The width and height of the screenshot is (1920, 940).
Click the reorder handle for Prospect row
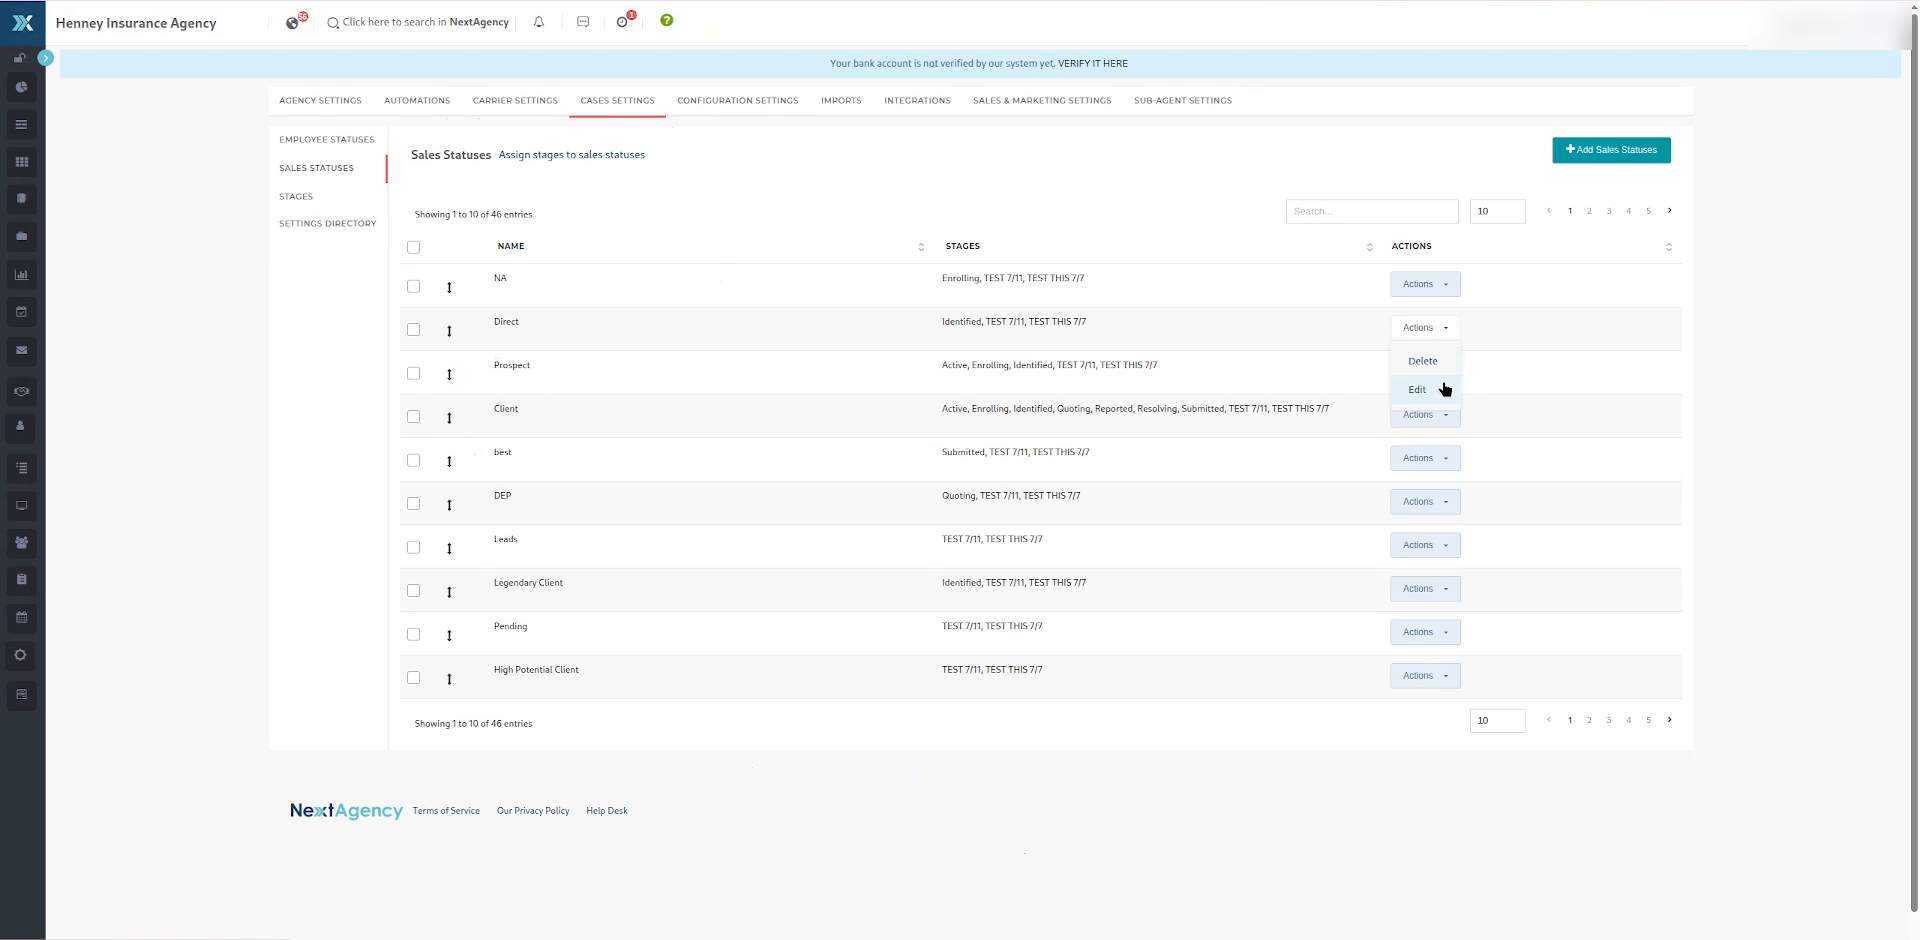click(x=449, y=374)
